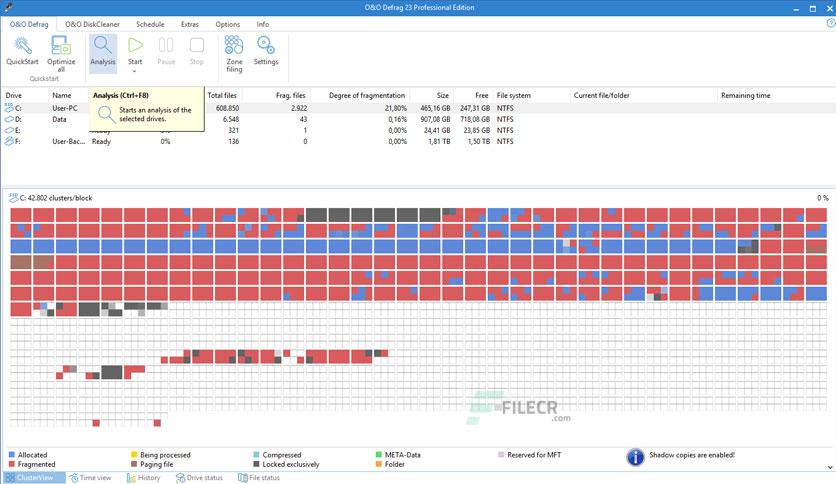Switch to History tab
836x484 pixels.
click(143, 478)
